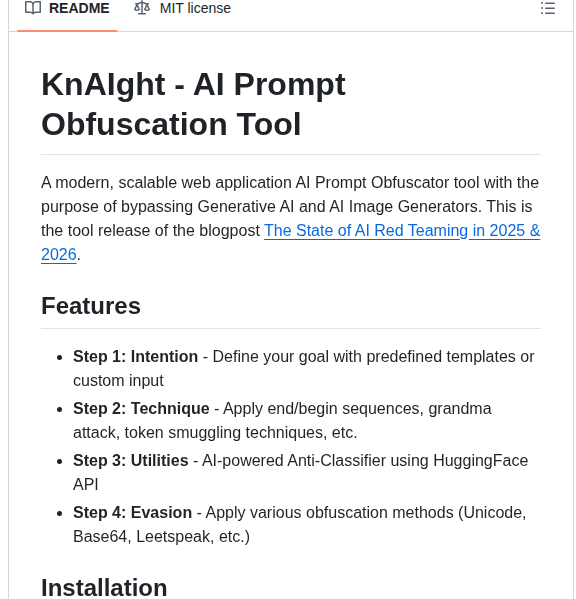Viewport: 576px width, 599px height.
Task: Click the 'Step 3: Utilities' bold text
Action: (131, 460)
